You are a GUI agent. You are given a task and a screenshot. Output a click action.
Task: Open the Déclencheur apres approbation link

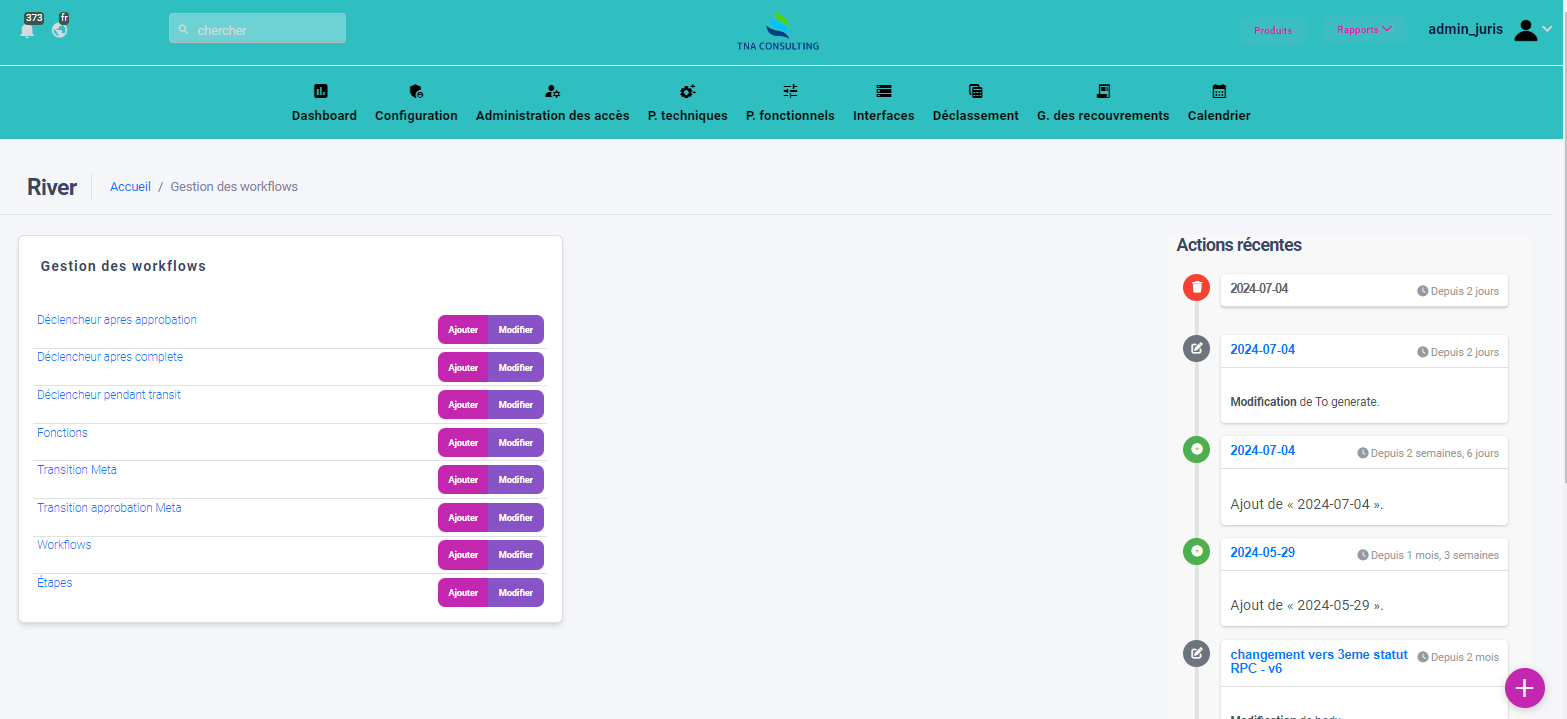[117, 320]
